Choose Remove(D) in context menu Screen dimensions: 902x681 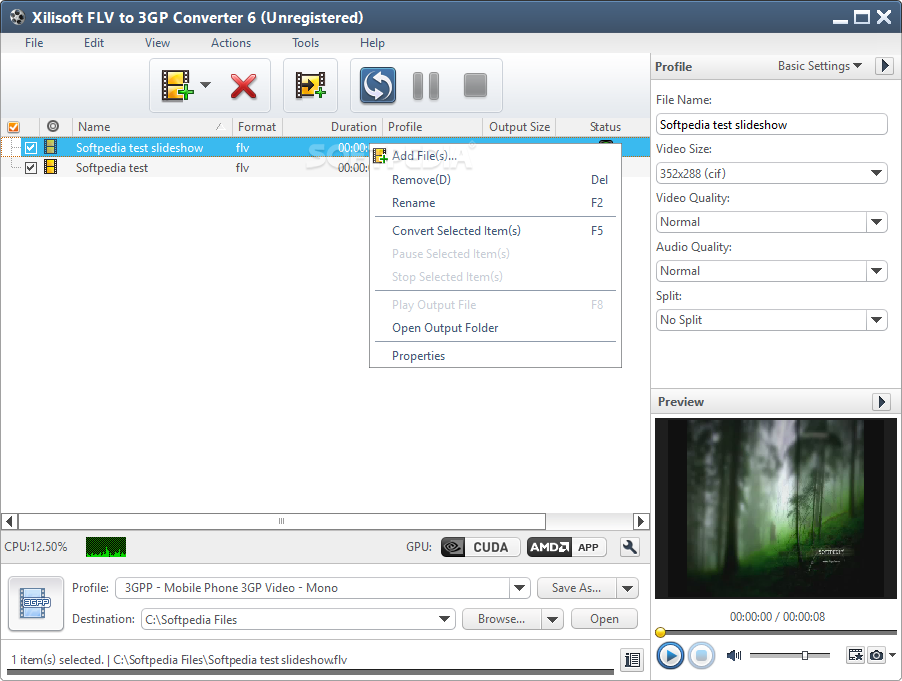[x=495, y=180]
